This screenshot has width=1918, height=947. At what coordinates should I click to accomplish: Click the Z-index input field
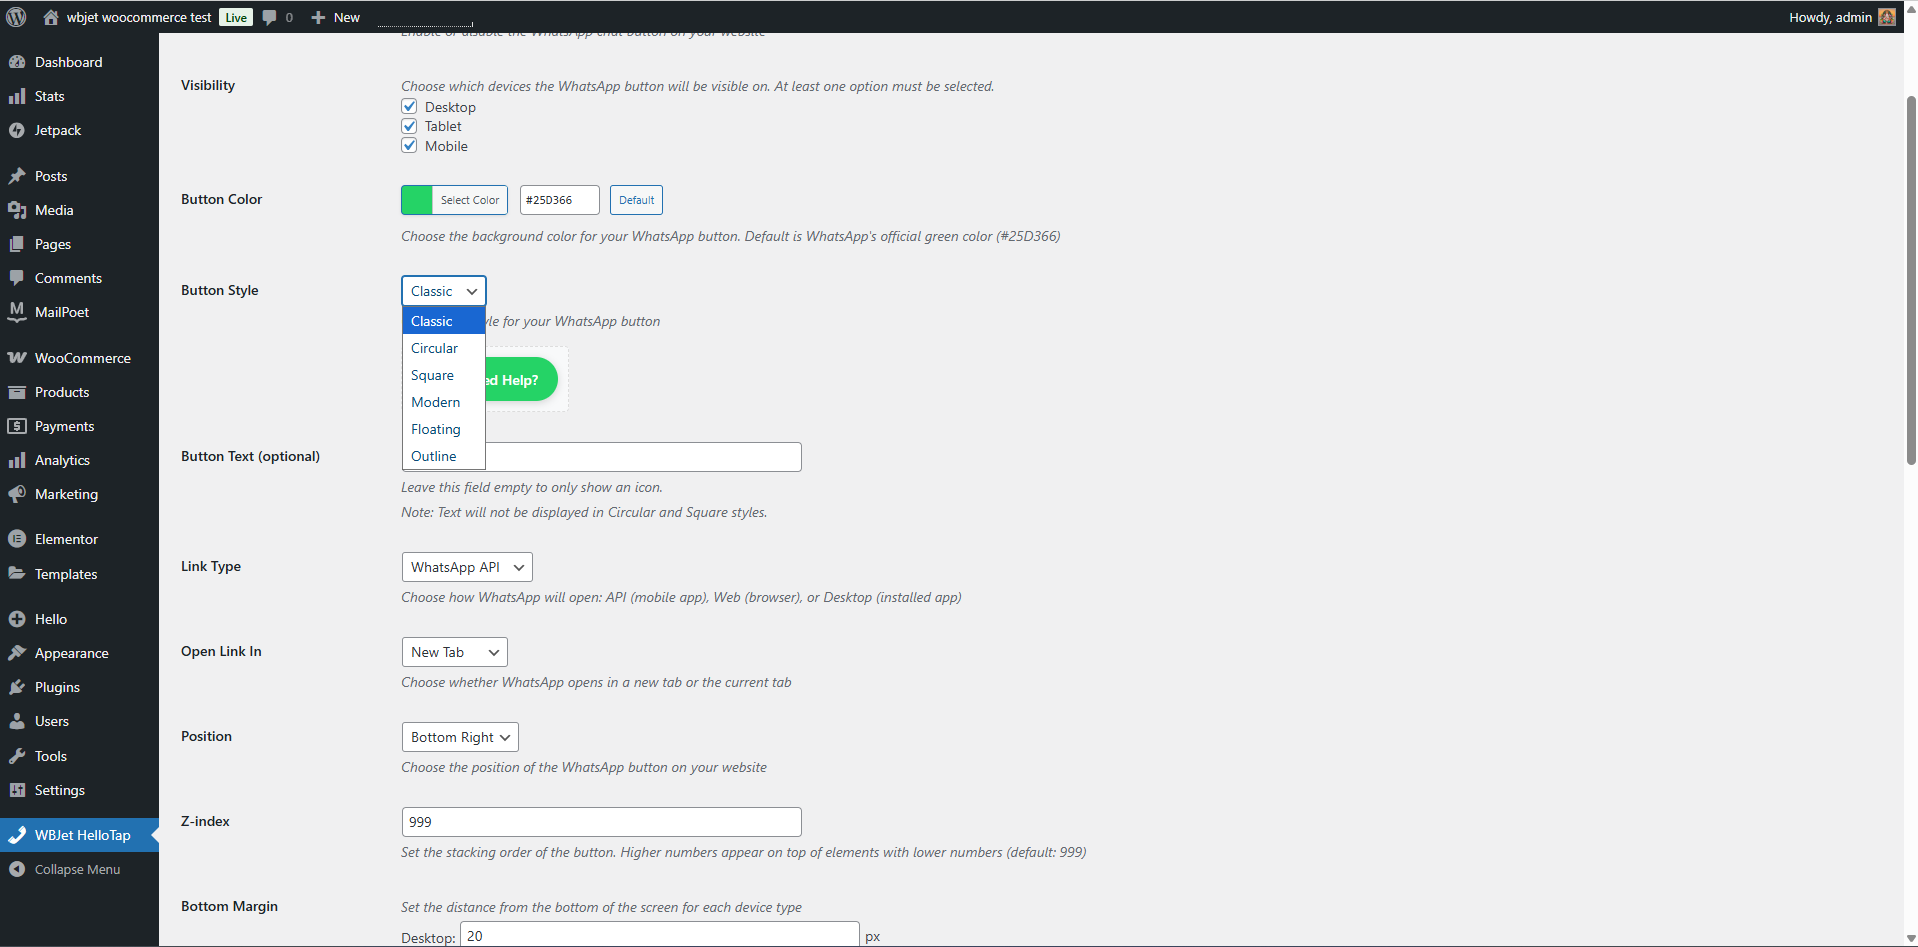point(600,821)
